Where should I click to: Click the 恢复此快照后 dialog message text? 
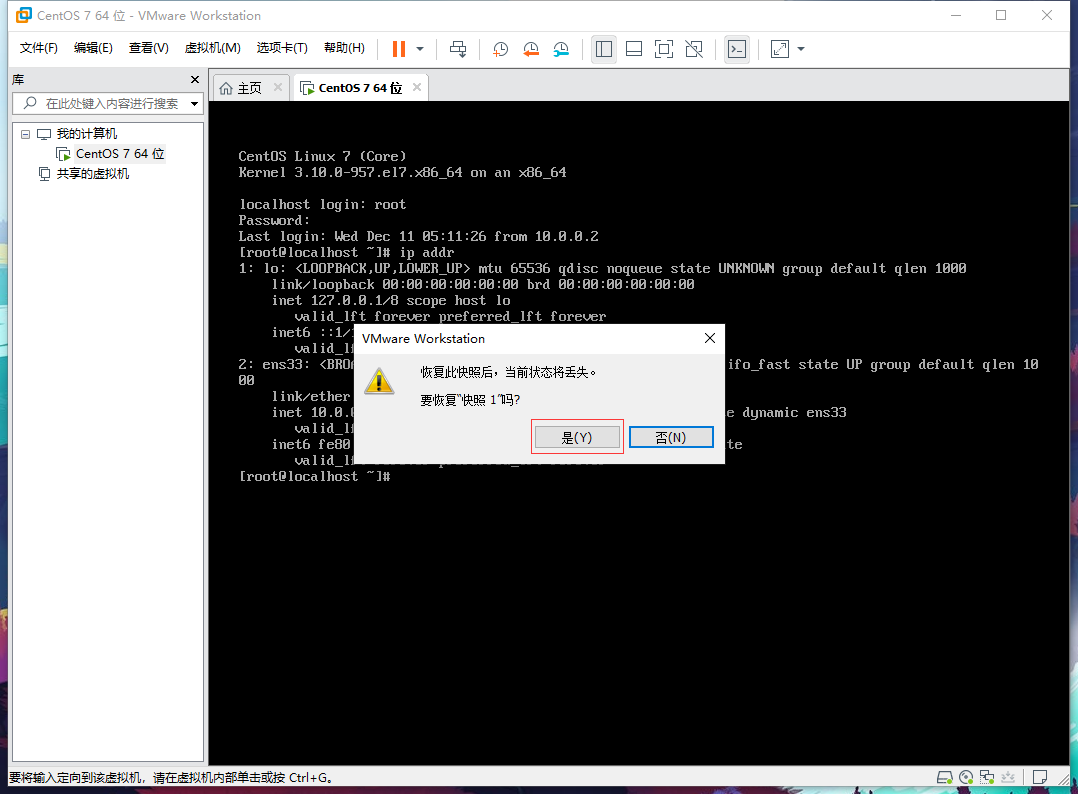pos(509,372)
